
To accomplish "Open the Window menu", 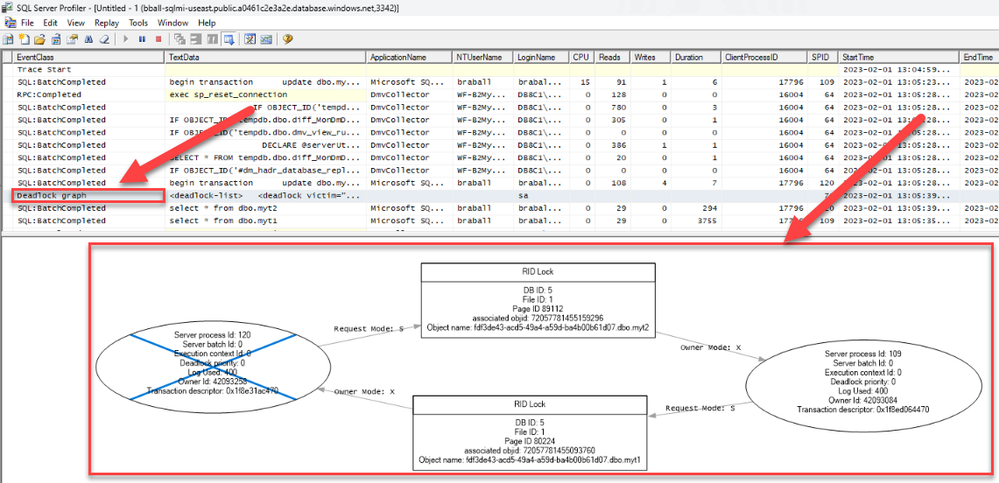I will click(173, 22).
